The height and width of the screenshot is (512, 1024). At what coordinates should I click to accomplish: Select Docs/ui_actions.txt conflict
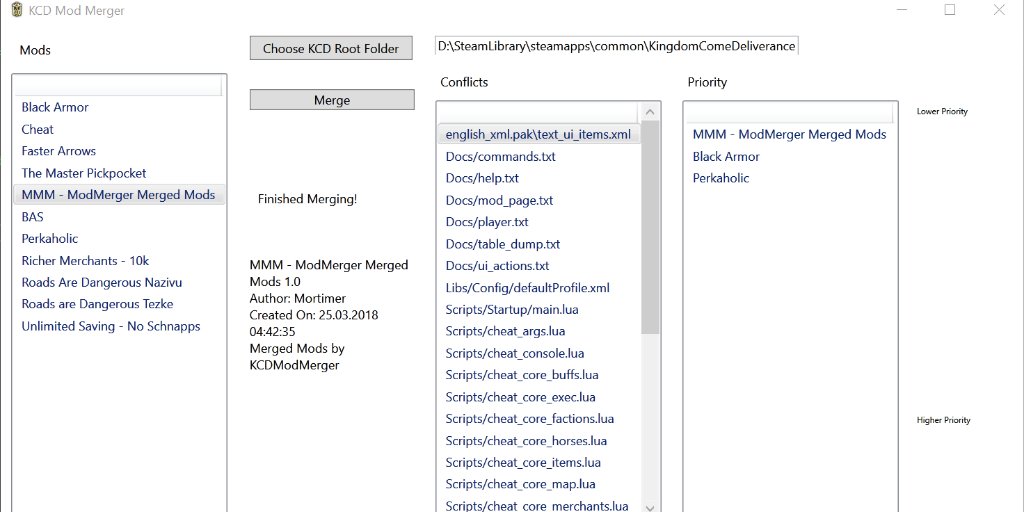pyautogui.click(x=539, y=266)
